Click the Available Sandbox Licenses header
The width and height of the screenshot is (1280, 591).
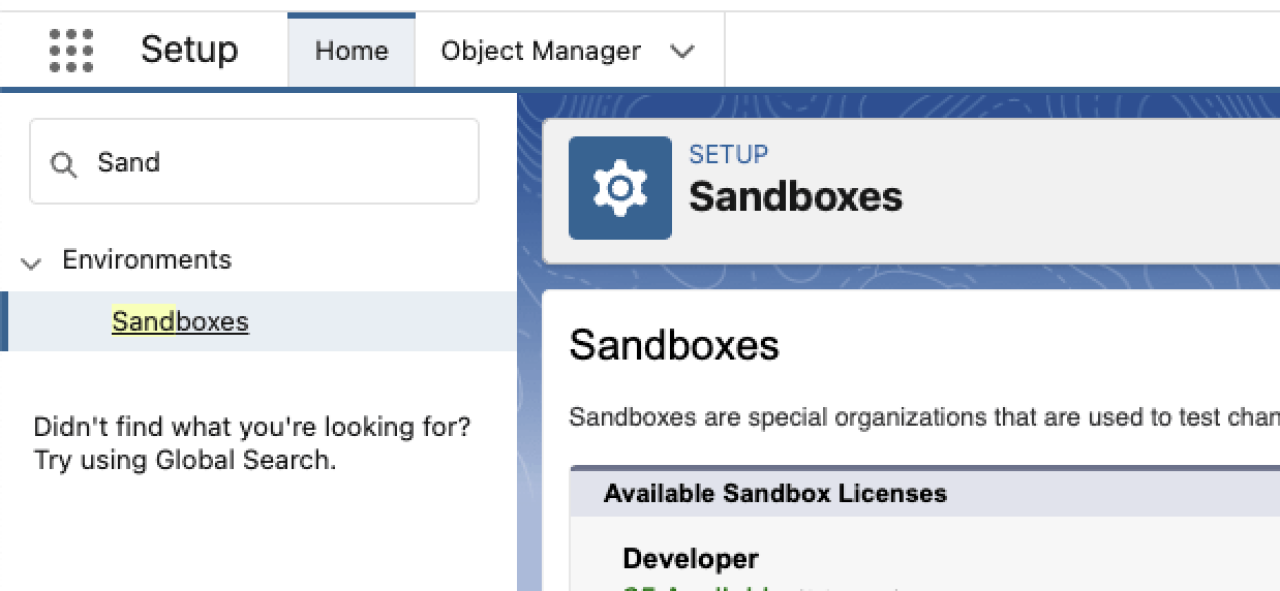tap(775, 493)
